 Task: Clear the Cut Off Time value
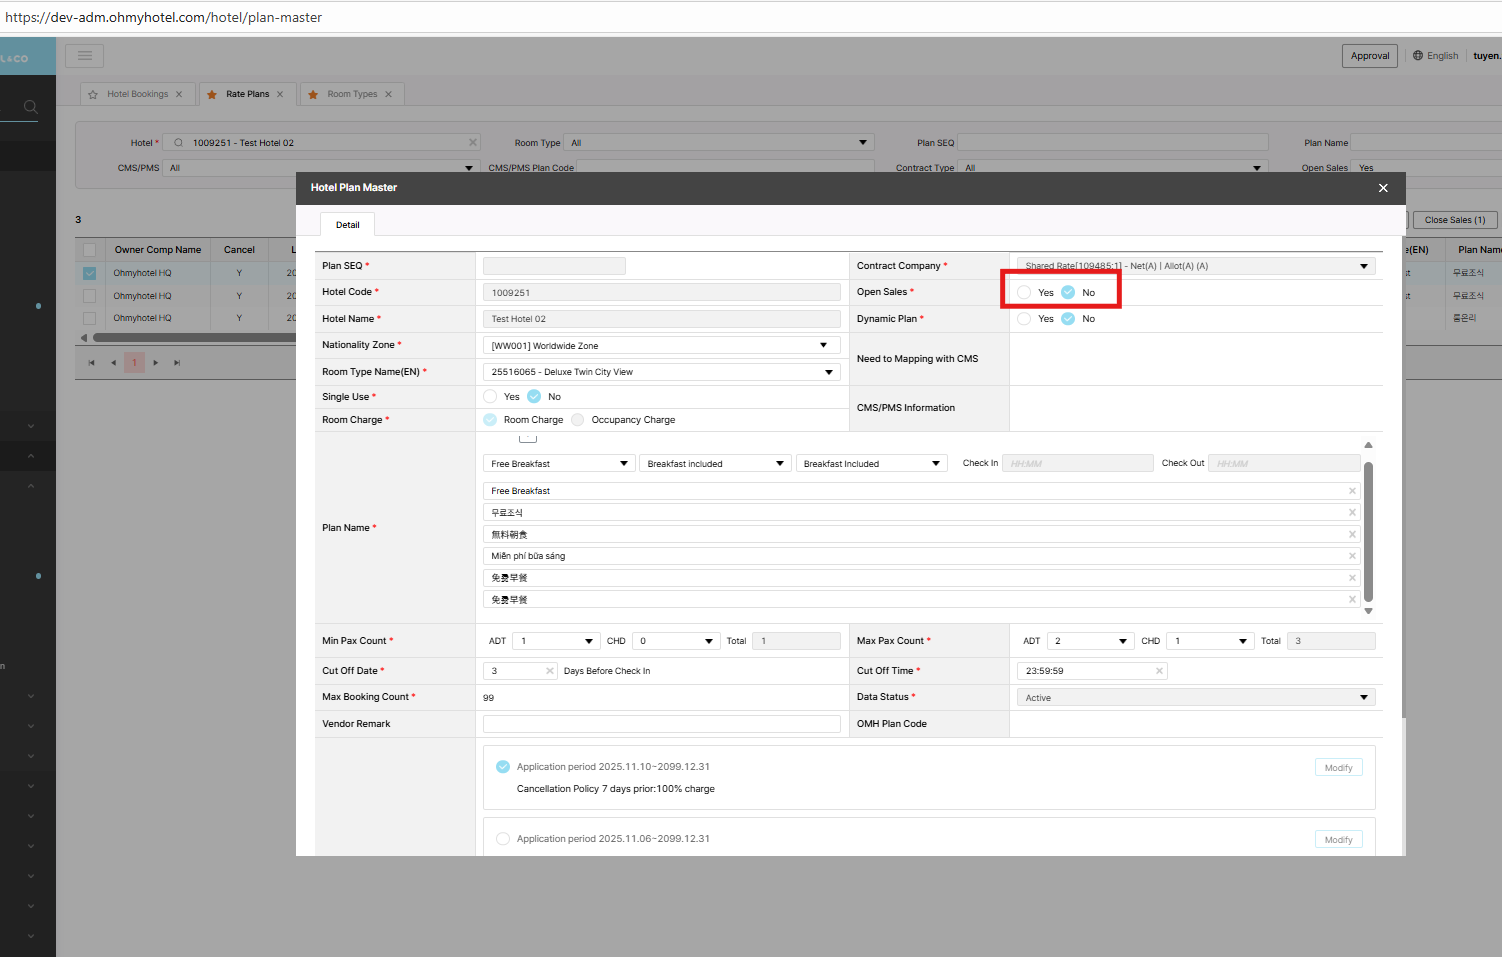(1159, 671)
